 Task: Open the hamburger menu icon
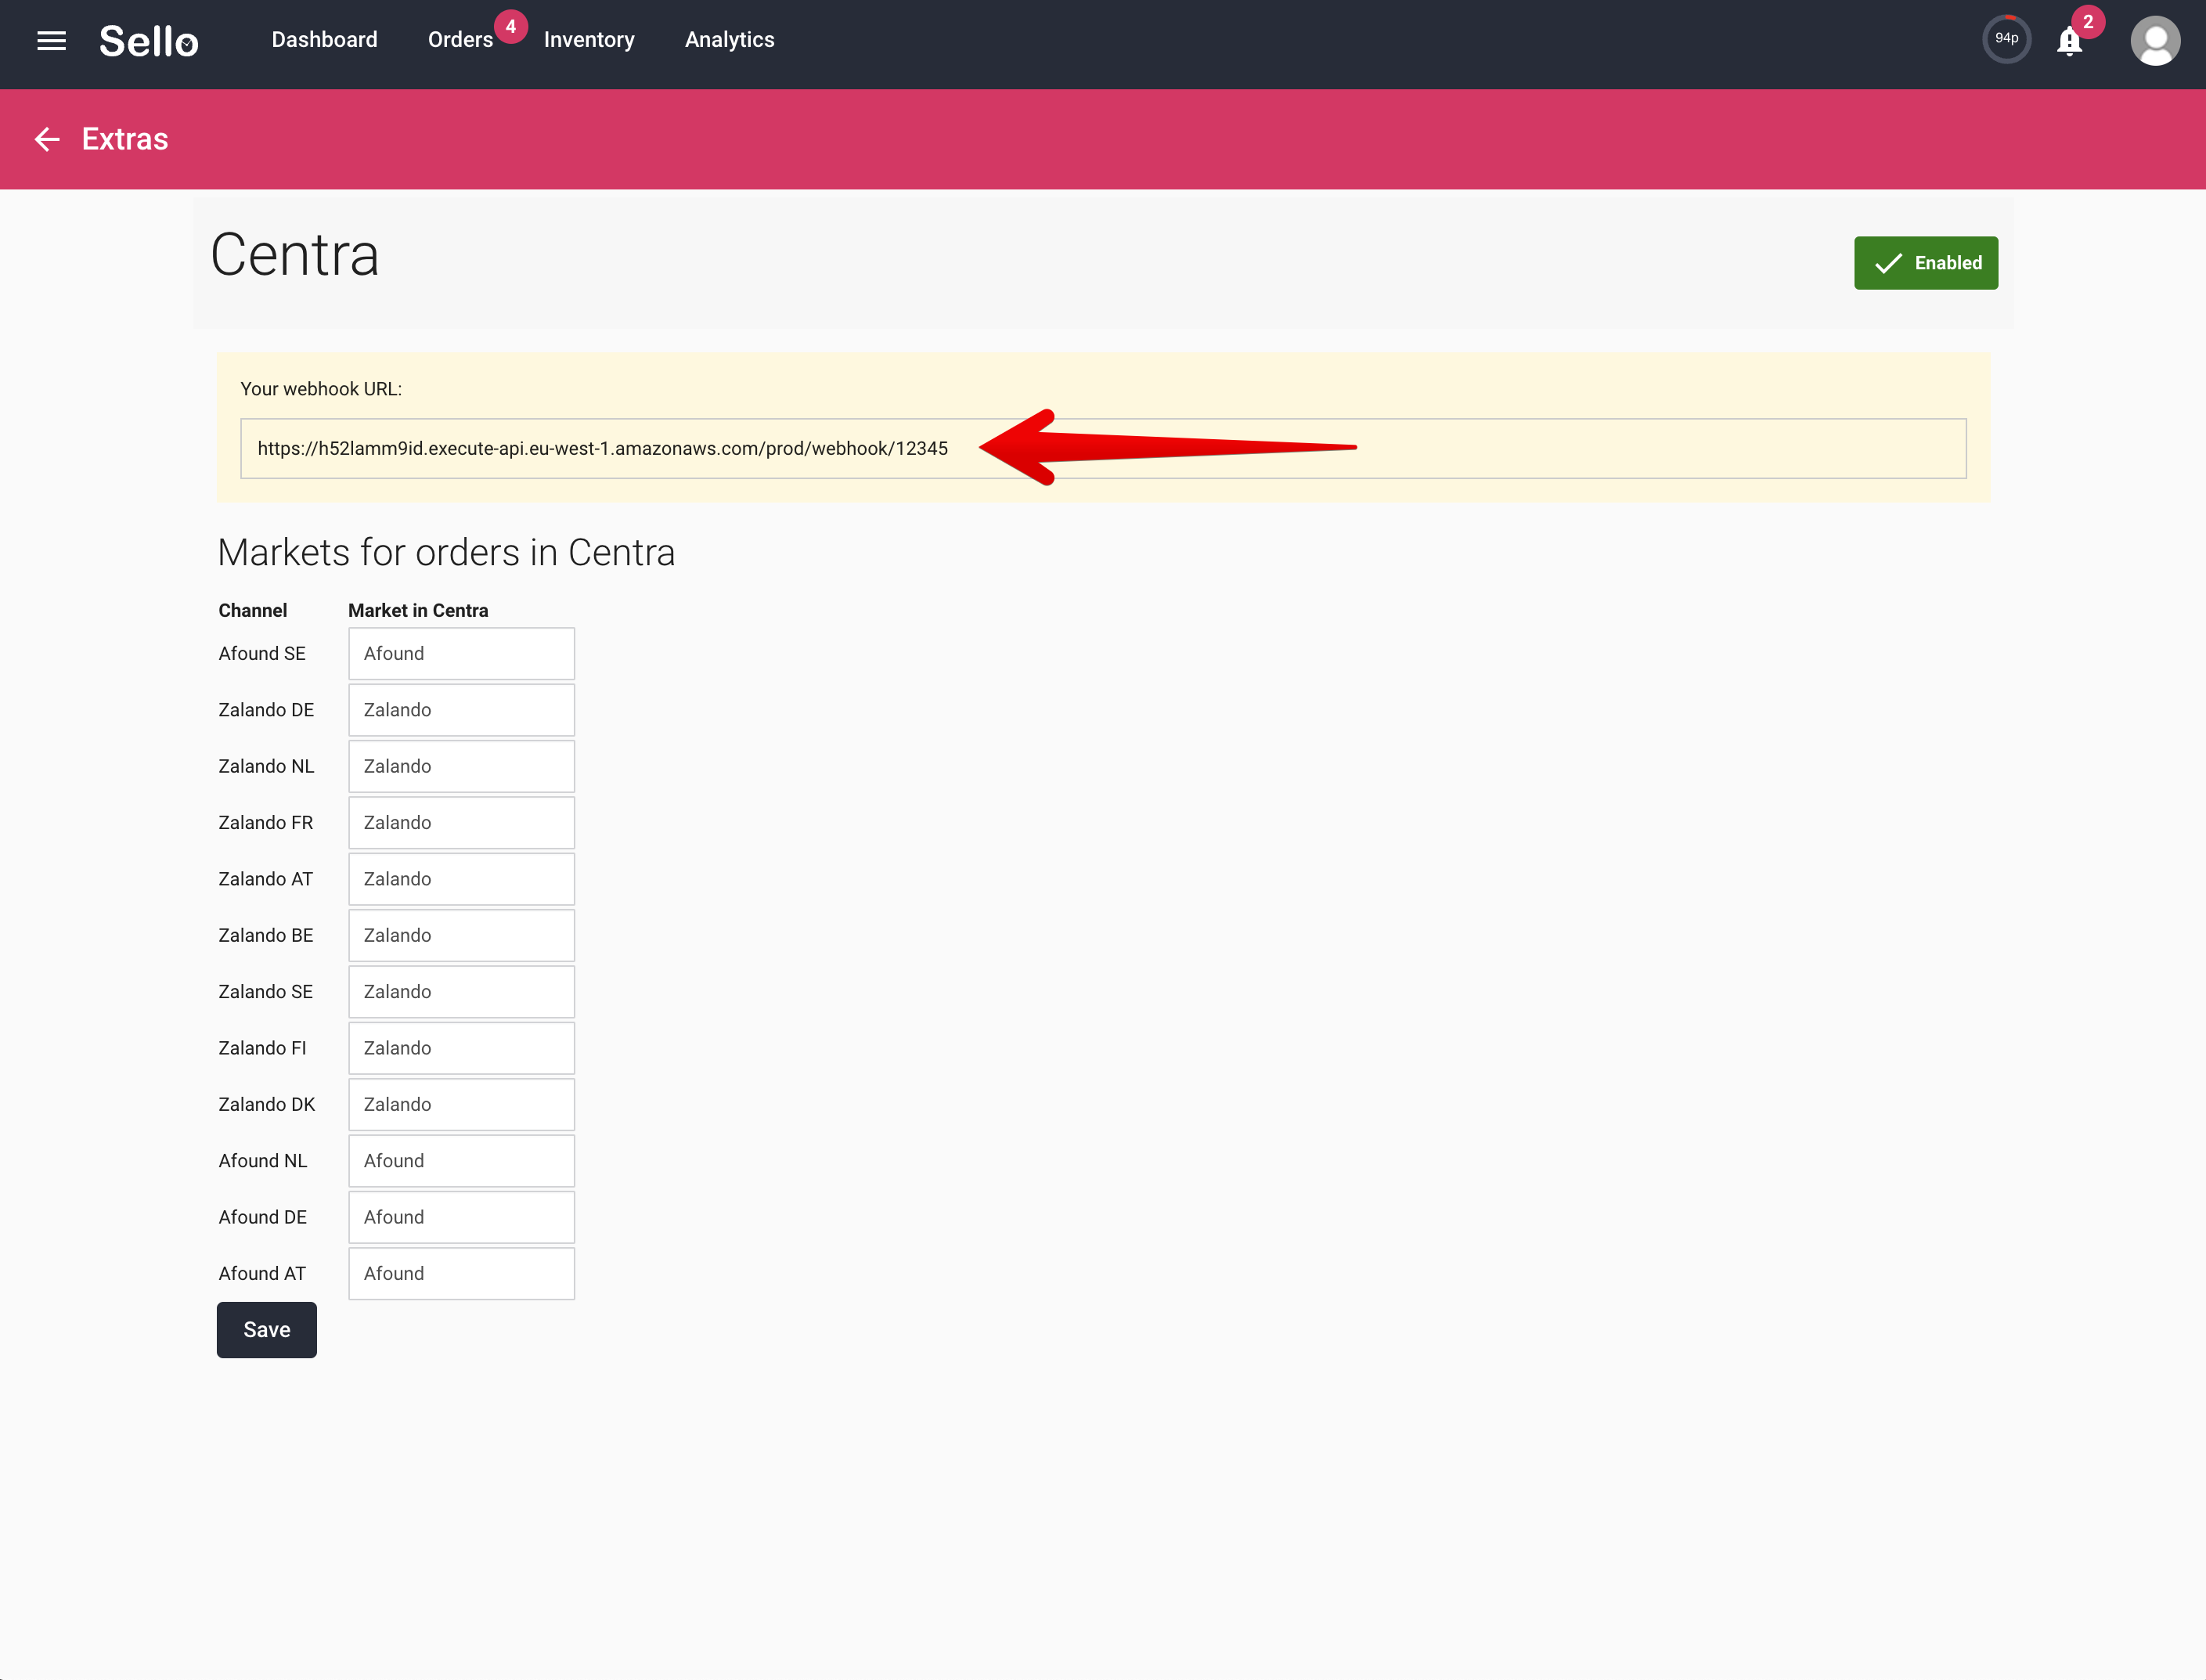pos(51,41)
